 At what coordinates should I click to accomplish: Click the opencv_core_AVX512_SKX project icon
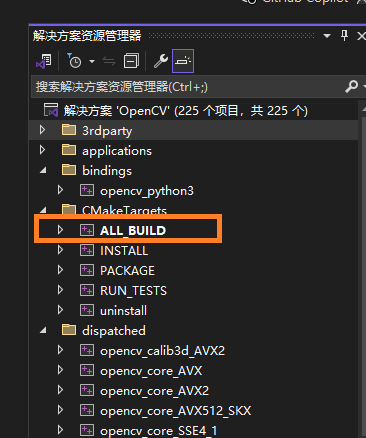tap(87, 410)
